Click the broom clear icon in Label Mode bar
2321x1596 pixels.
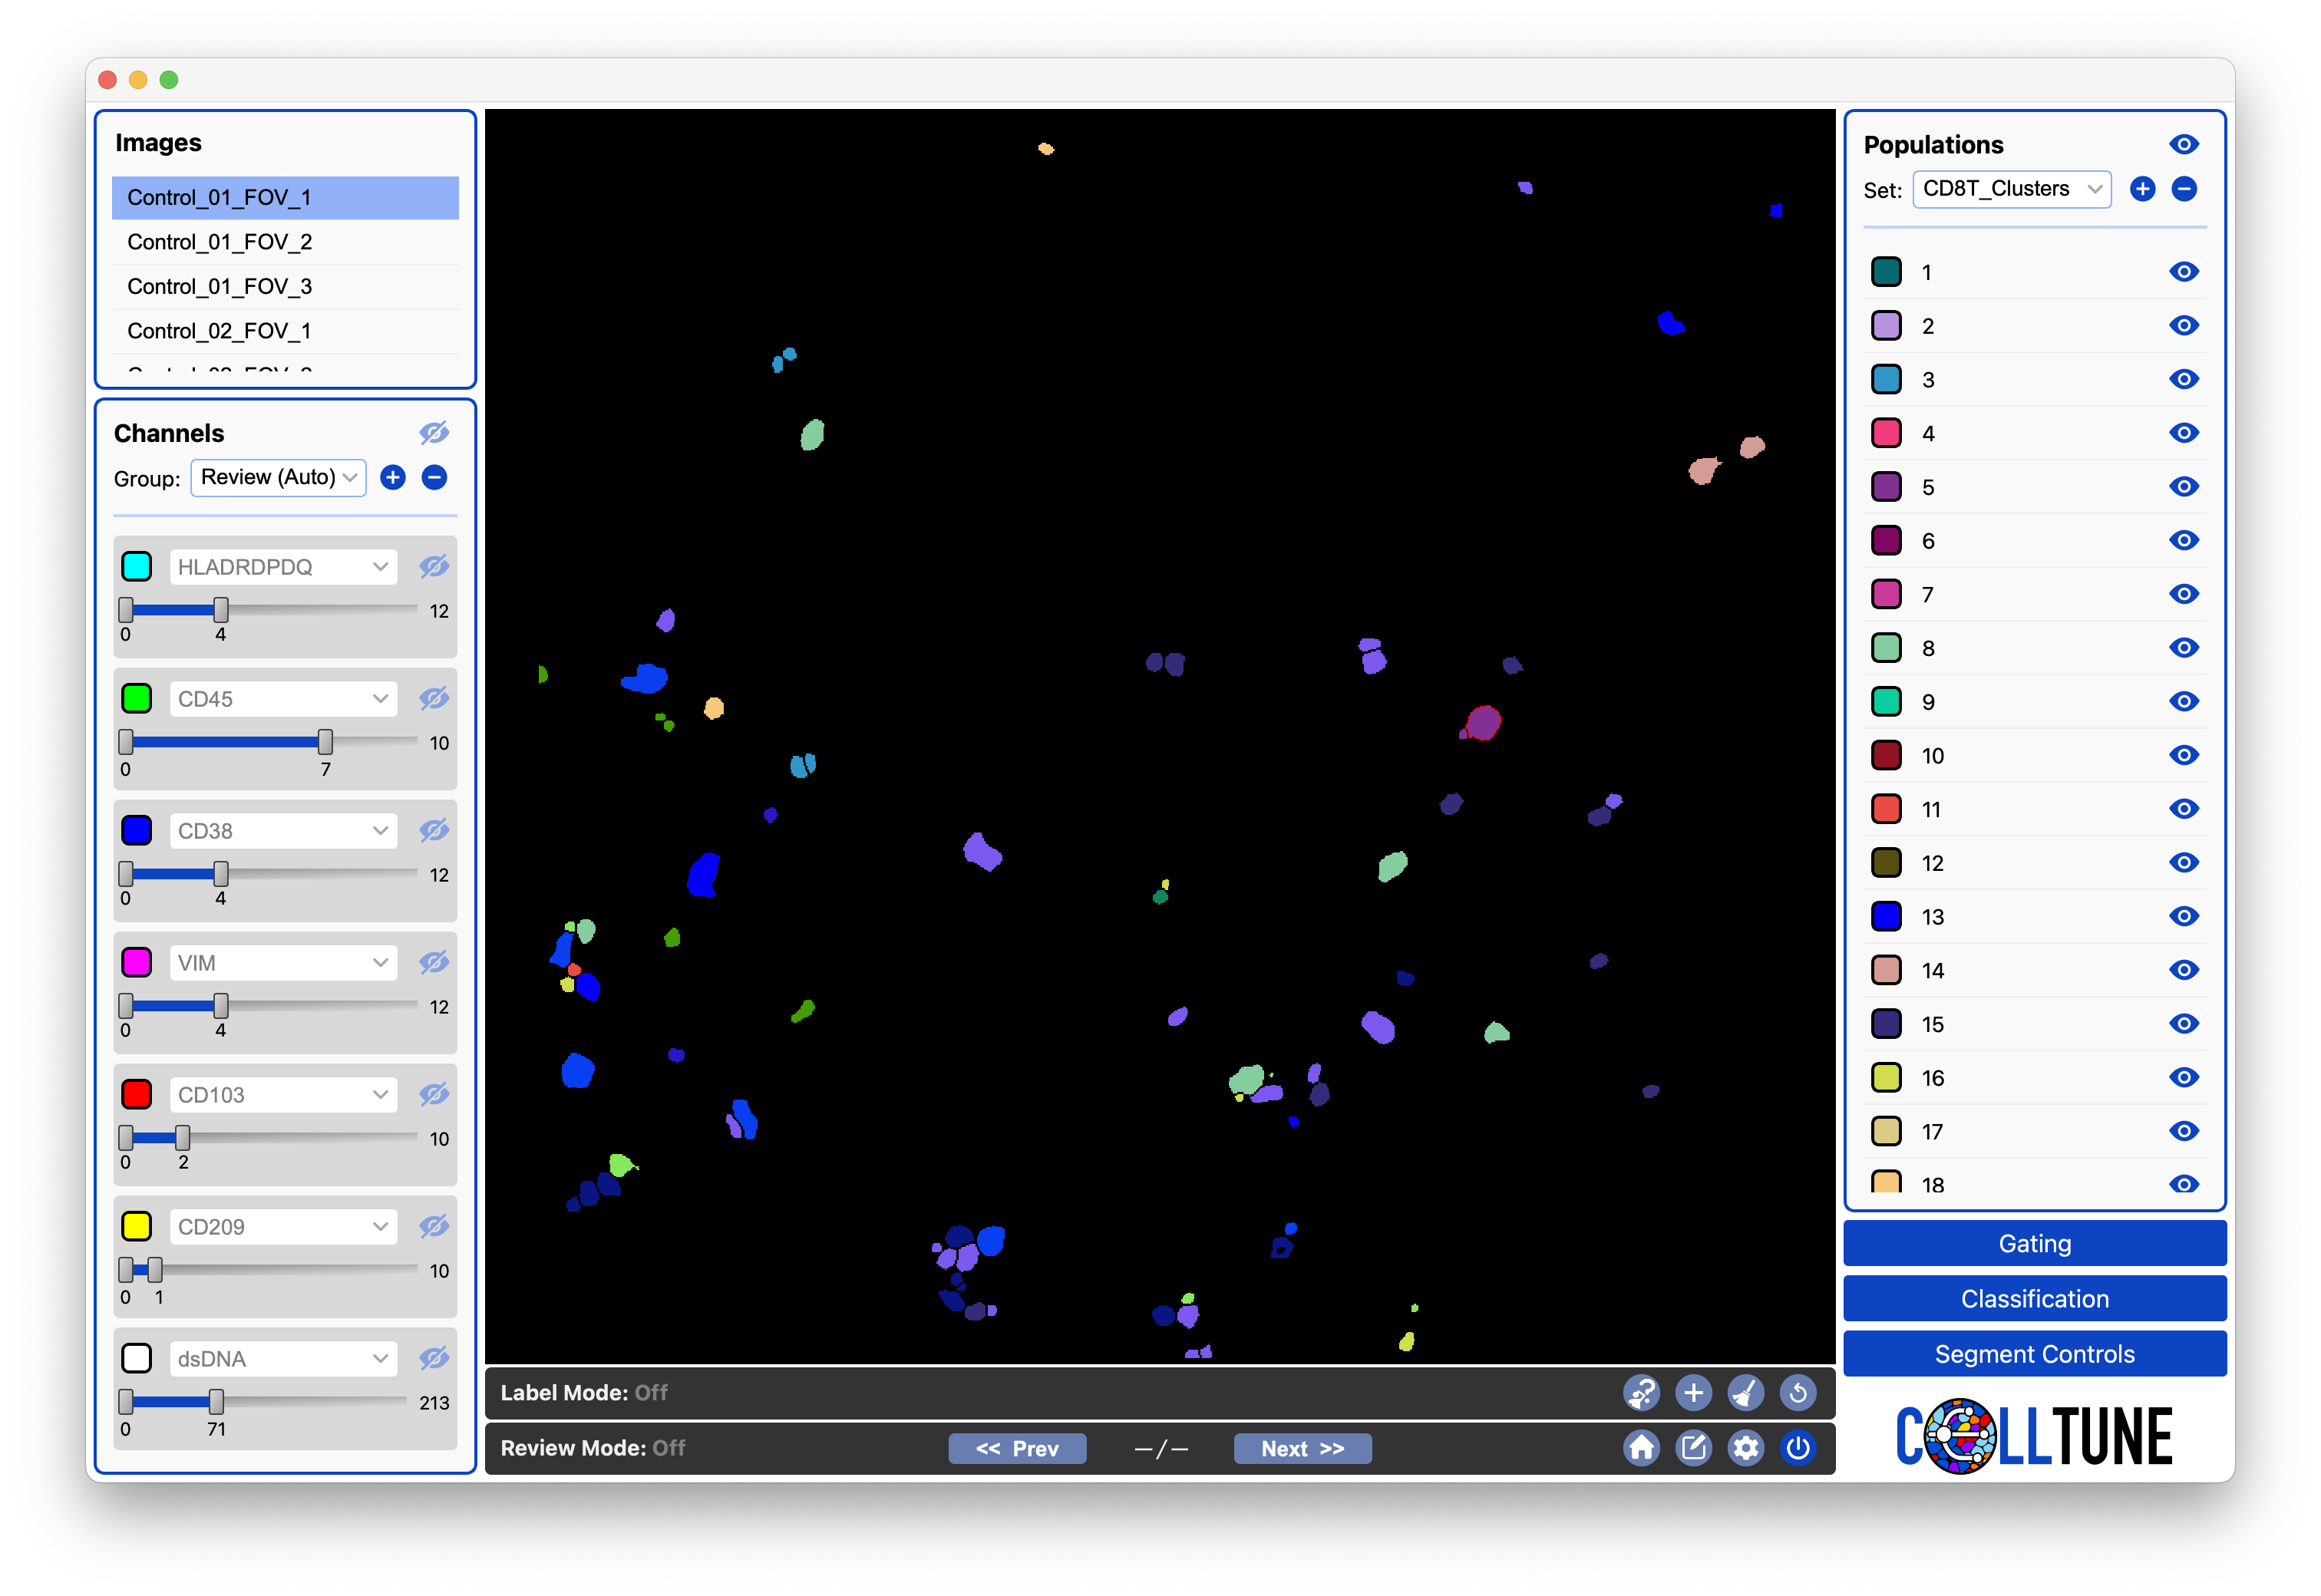pyautogui.click(x=1747, y=1392)
